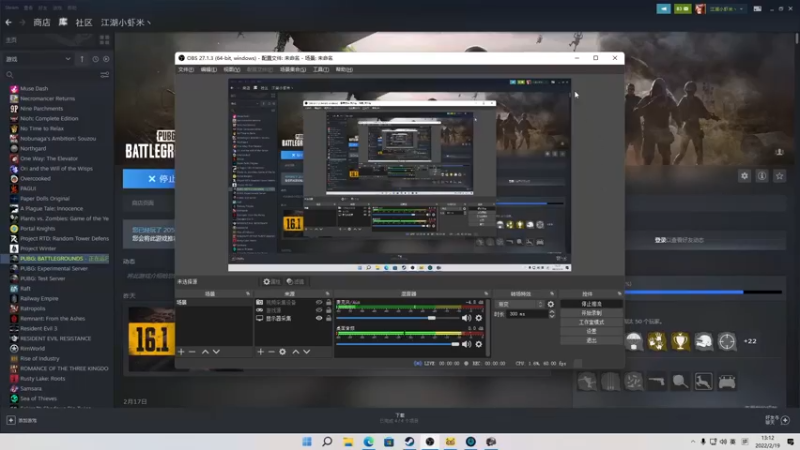
Task: Click 设置 button in OBS Controls
Action: [591, 331]
